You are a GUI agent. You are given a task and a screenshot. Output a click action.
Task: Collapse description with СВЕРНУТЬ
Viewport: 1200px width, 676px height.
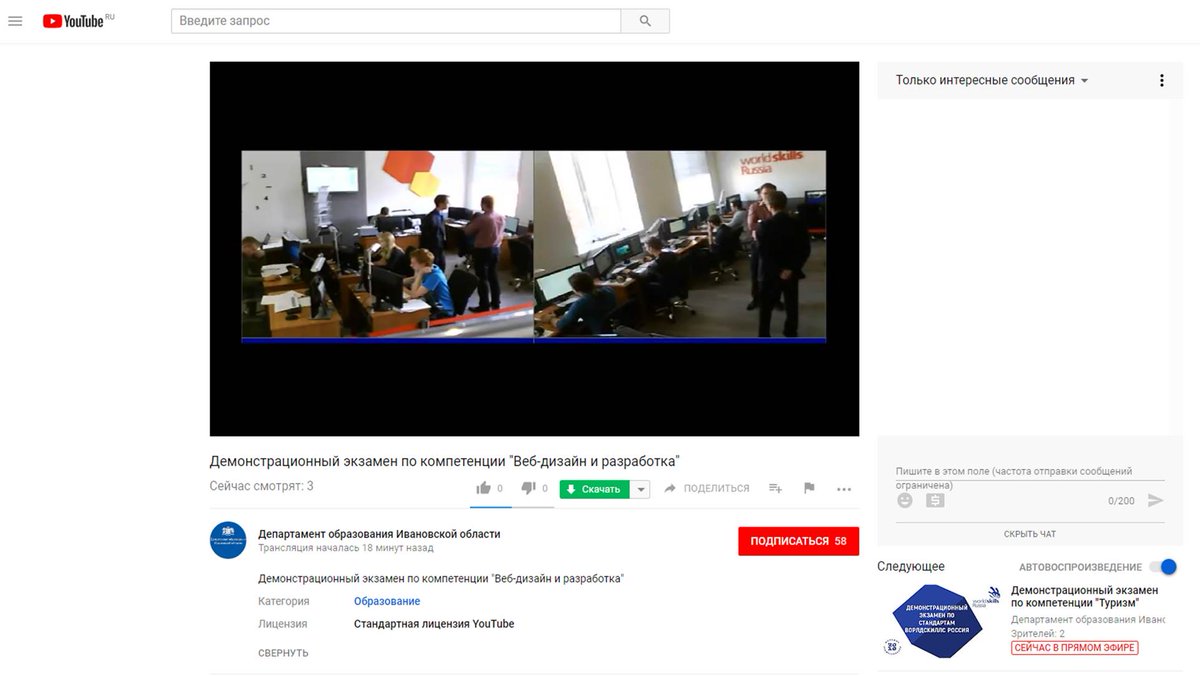tap(283, 653)
